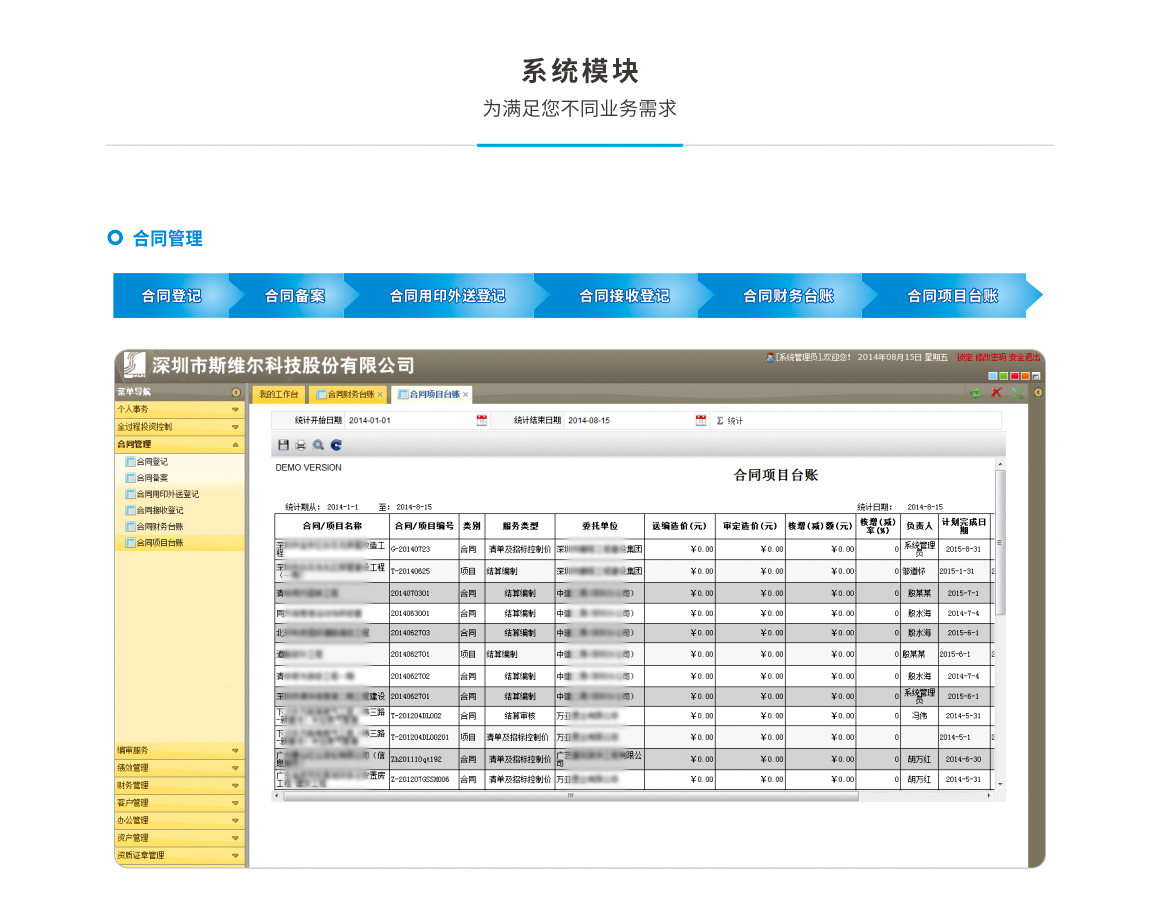This screenshot has width=1160, height=897.
Task: Click 安全退出 to log out safely
Action: [x=1024, y=358]
